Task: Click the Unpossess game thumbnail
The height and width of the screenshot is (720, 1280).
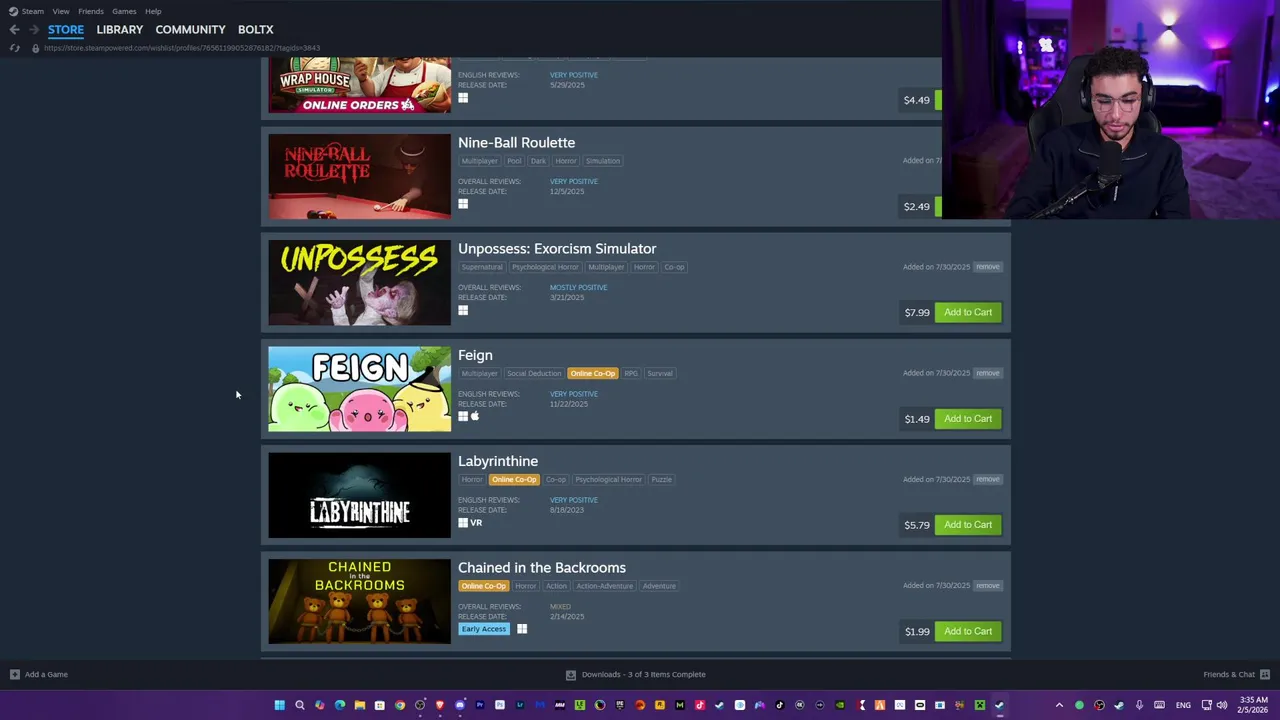Action: (x=359, y=283)
